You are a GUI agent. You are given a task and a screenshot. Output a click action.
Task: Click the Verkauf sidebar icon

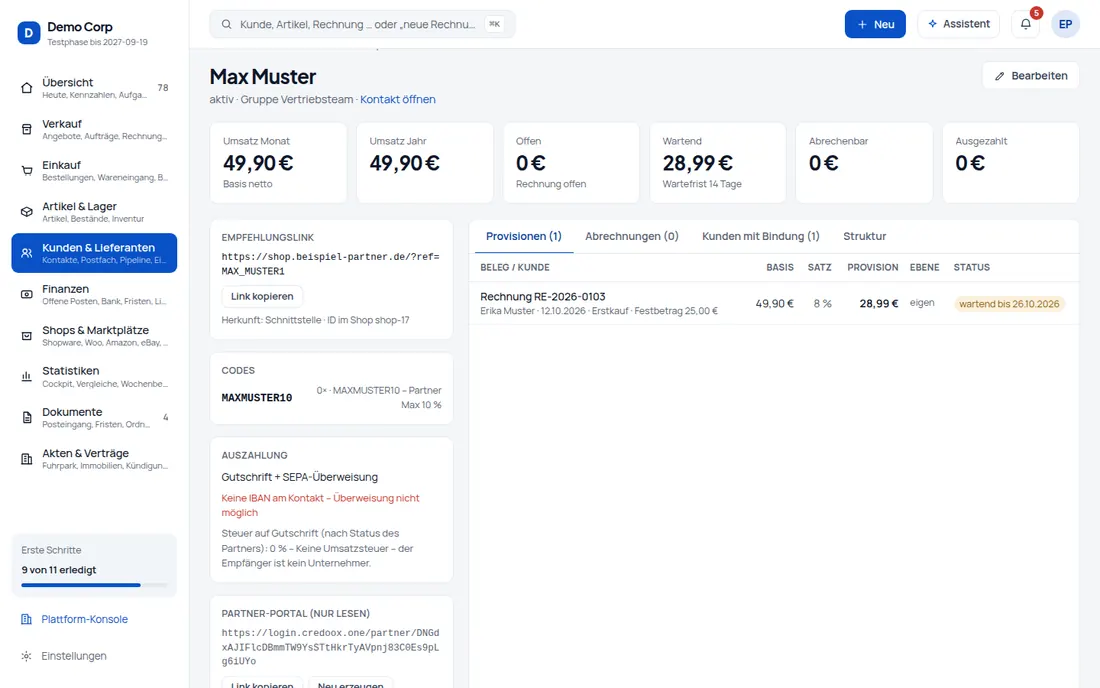27,129
